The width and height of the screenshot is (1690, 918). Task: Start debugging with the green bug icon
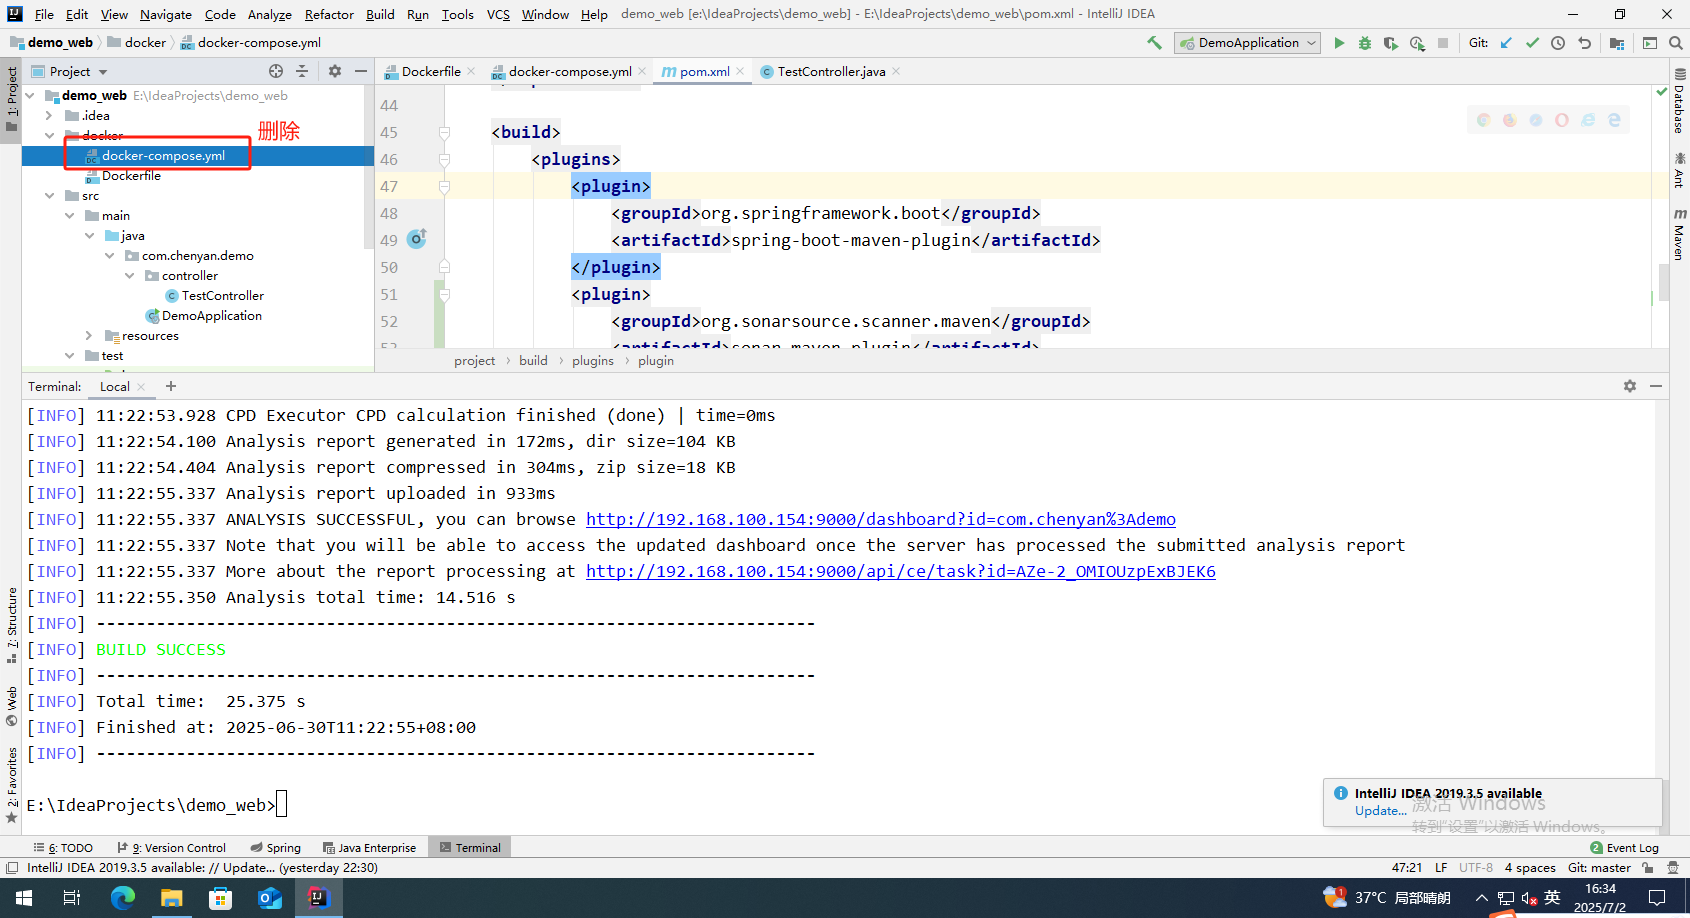click(1365, 43)
